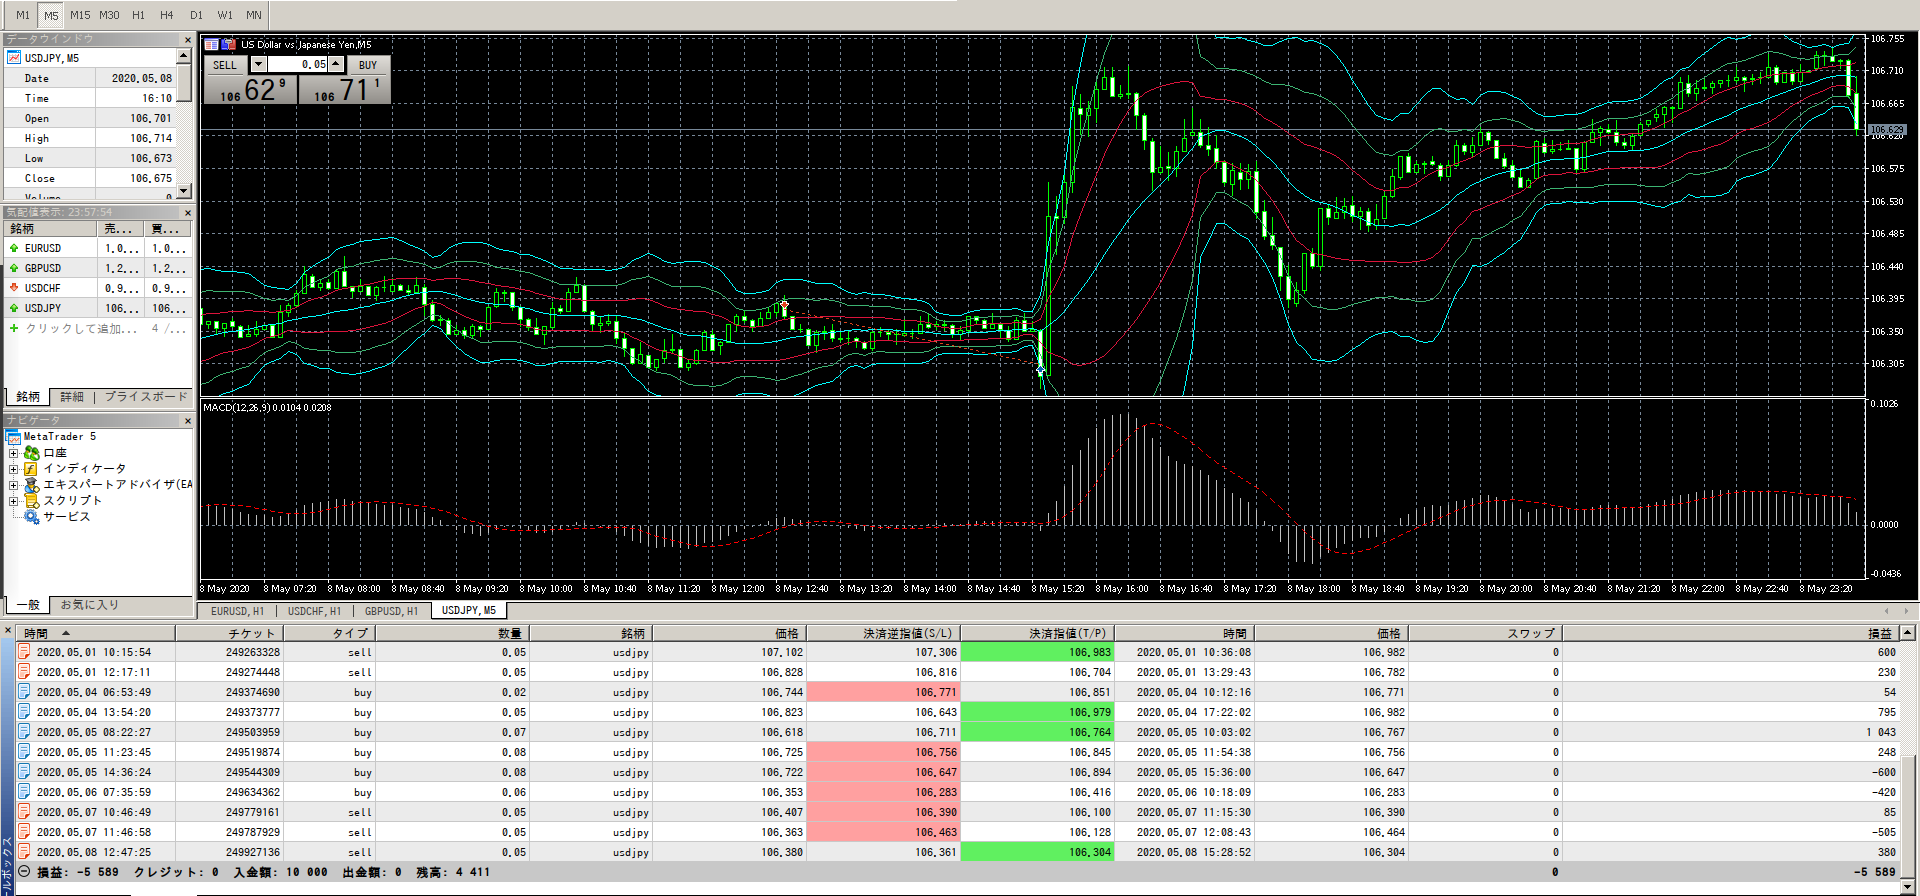Increase lot volume with up arrow
This screenshot has width=1920, height=896.
coord(336,64)
